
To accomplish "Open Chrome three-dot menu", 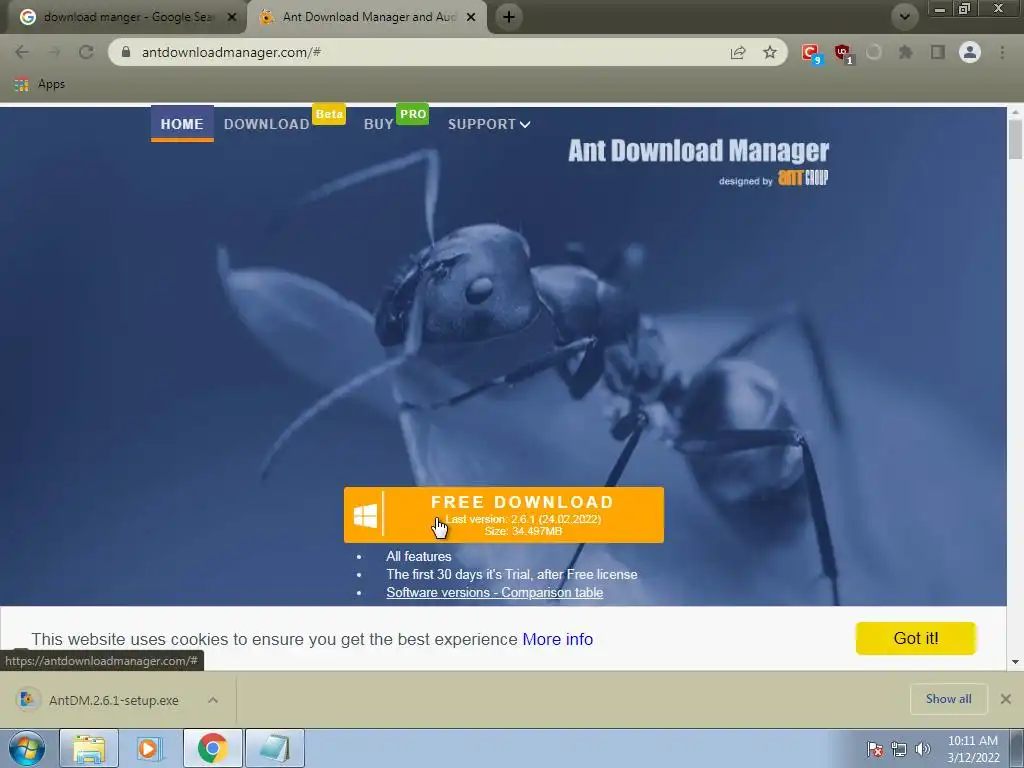I will (x=1002, y=52).
